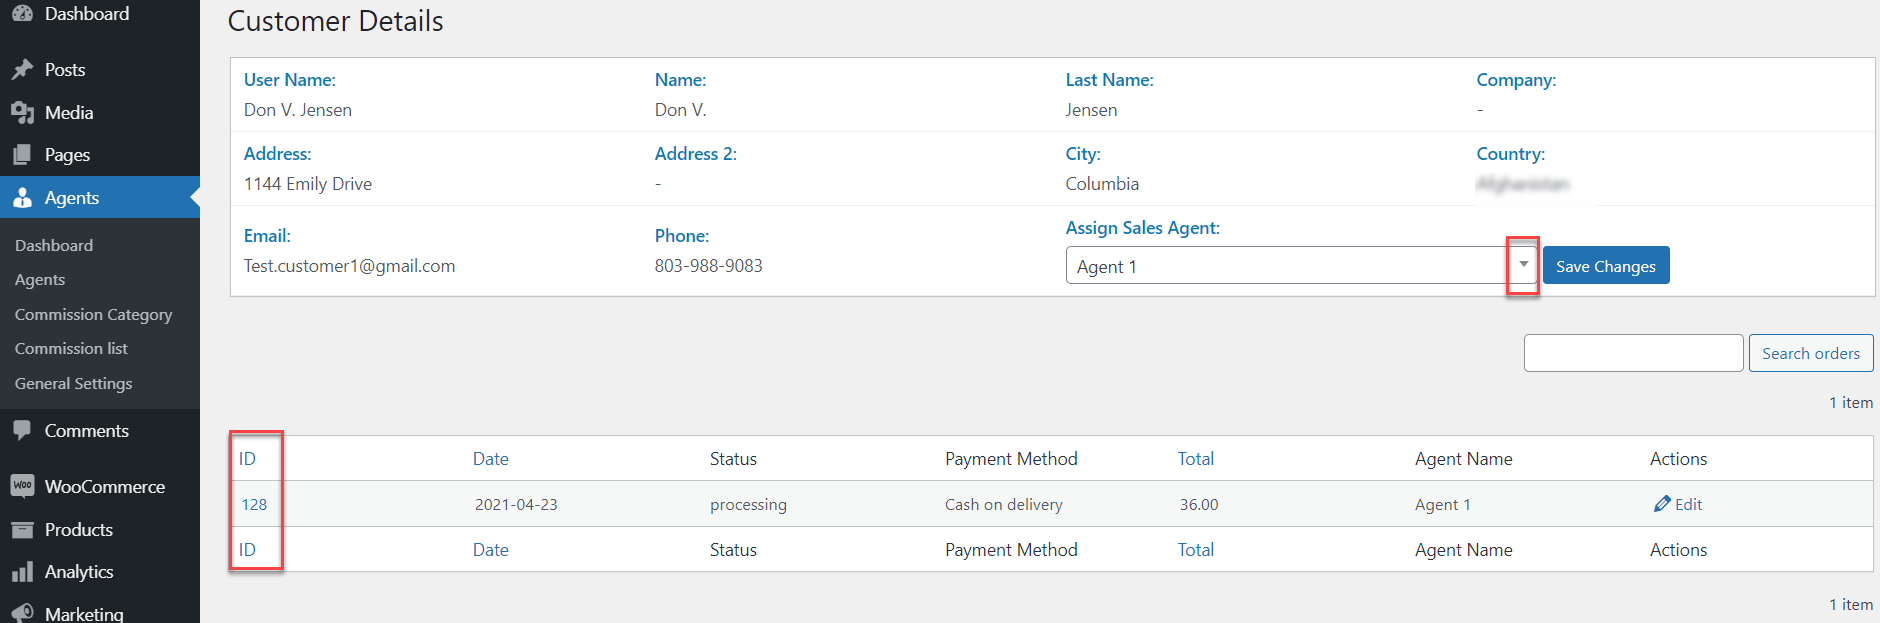1880x623 pixels.
Task: Sort orders by Date column header
Action: pyautogui.click(x=490, y=459)
